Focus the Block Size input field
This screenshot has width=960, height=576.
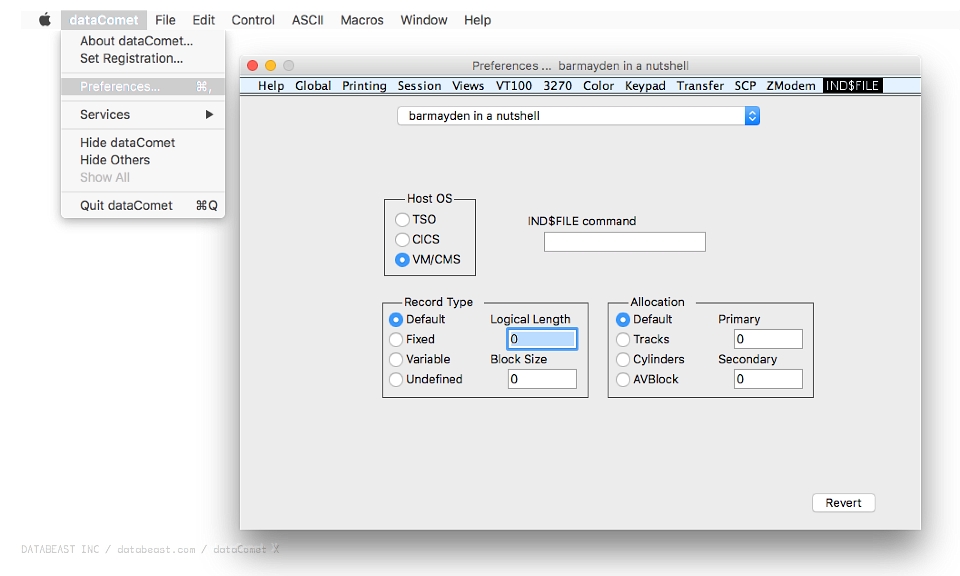pos(542,379)
